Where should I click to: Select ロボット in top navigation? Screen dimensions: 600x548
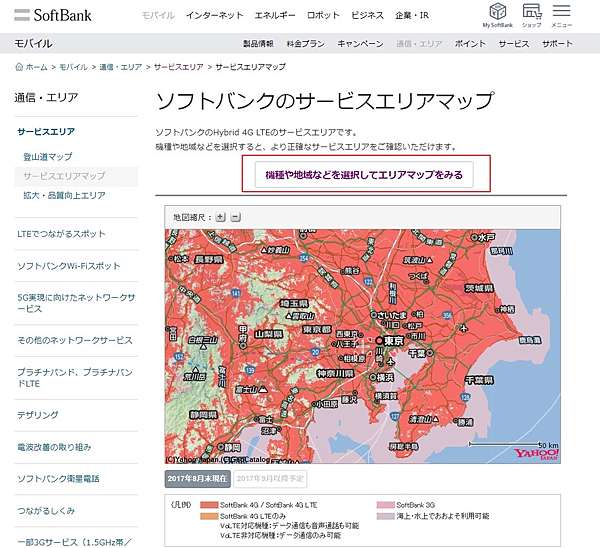tap(323, 15)
